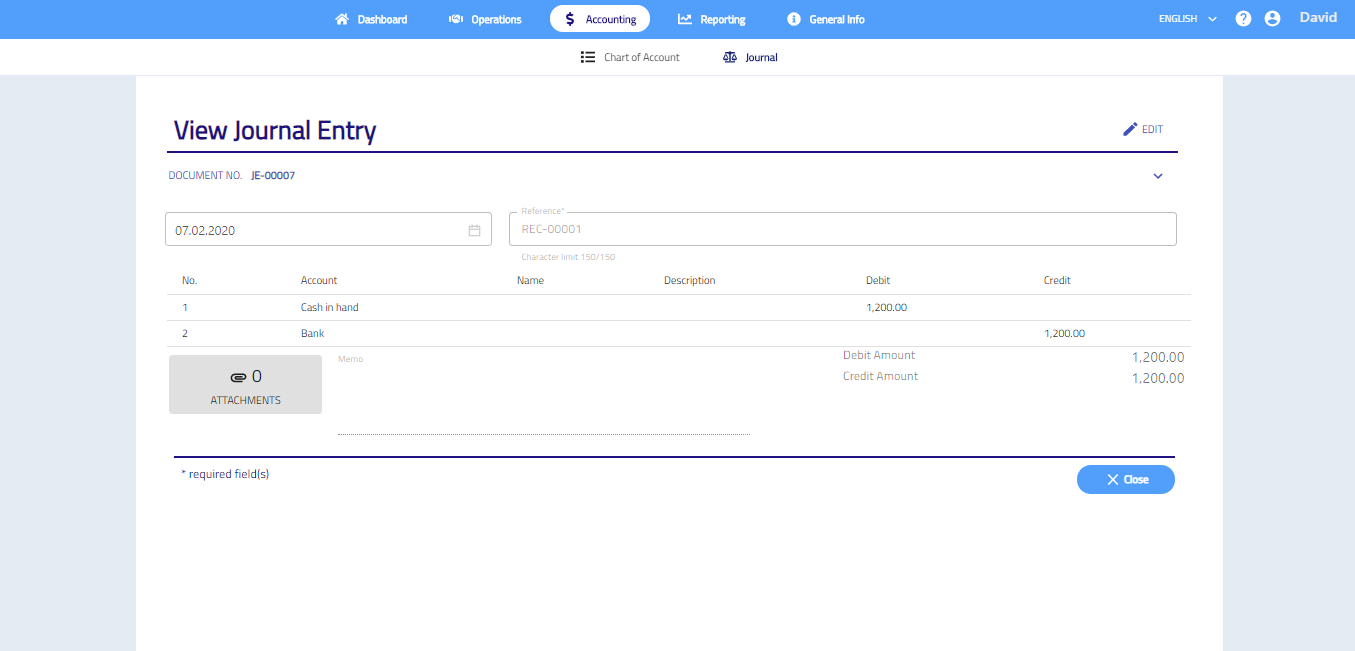Select the Cash in hand row
Screen dimensions: 1355x651
[329, 307]
